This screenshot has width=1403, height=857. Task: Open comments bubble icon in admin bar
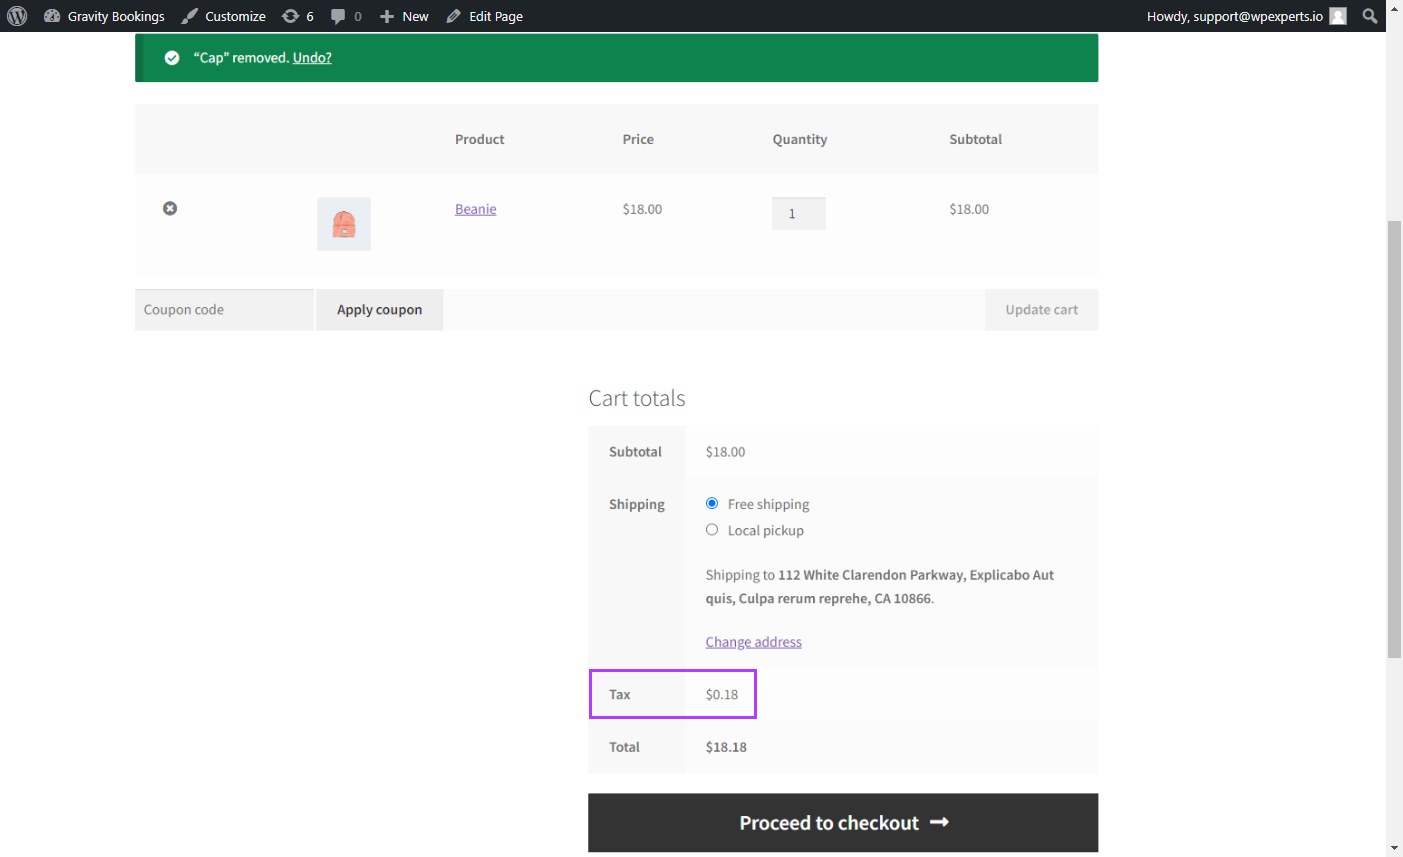(x=338, y=16)
